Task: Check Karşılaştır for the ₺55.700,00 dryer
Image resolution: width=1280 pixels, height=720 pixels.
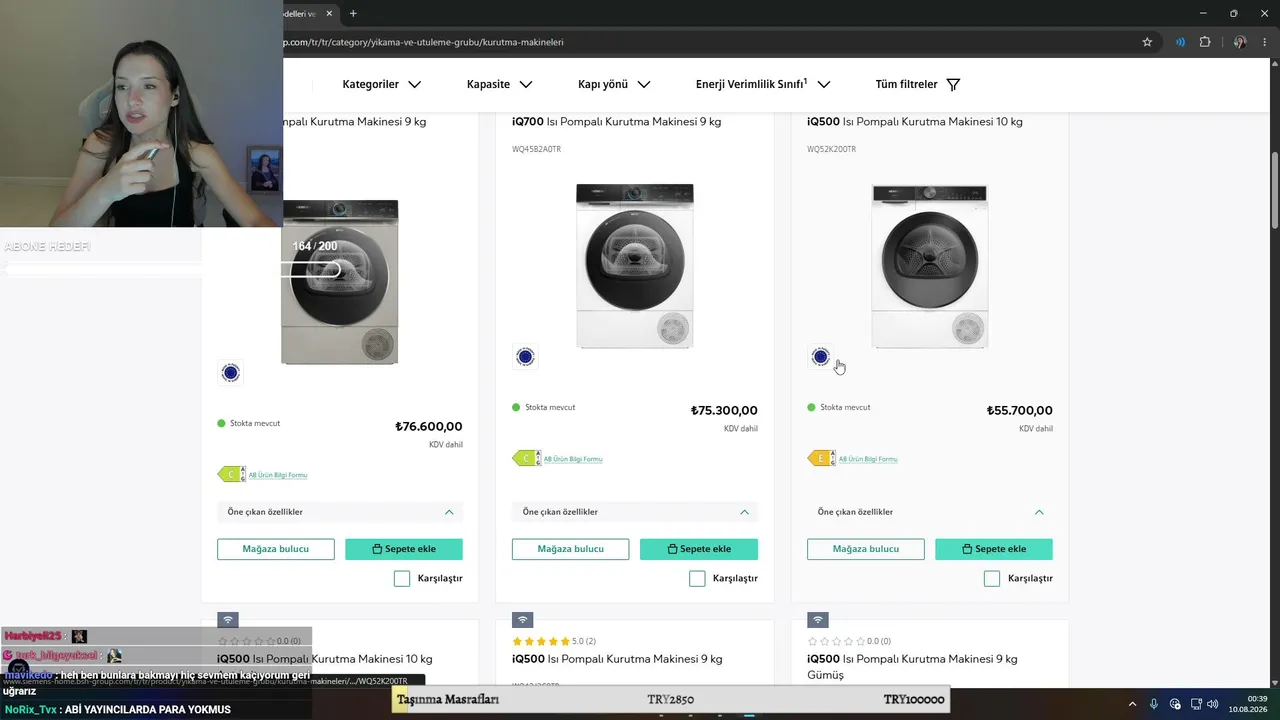Action: coord(992,578)
